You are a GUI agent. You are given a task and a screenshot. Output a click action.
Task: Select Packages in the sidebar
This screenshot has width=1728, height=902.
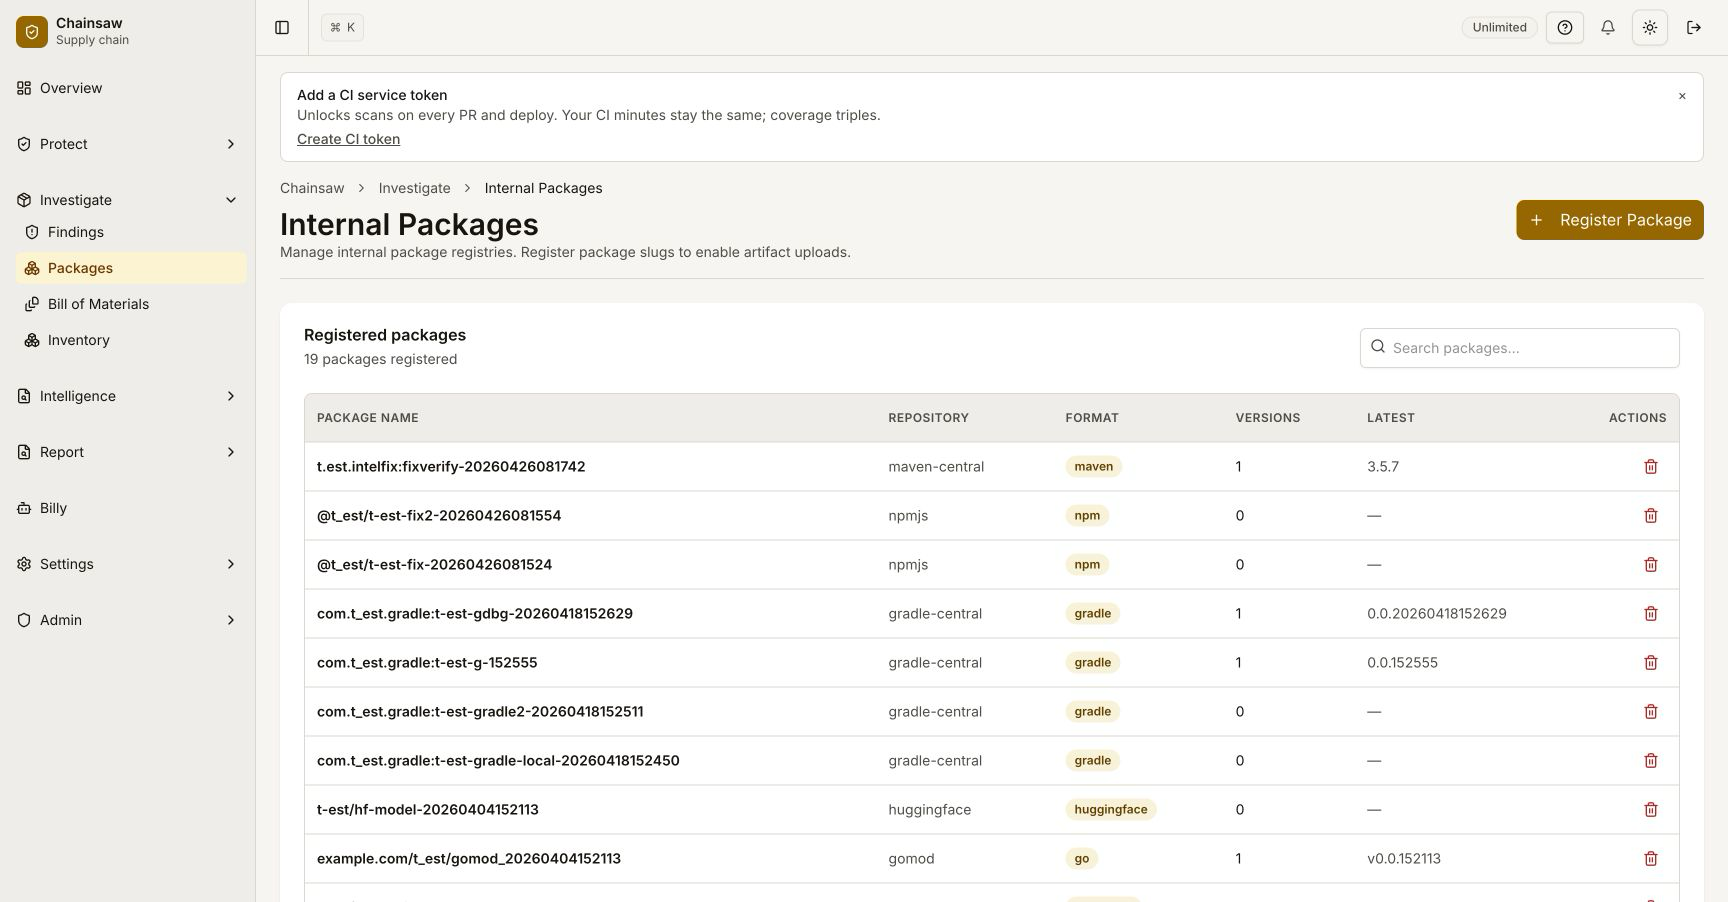pyautogui.click(x=131, y=268)
